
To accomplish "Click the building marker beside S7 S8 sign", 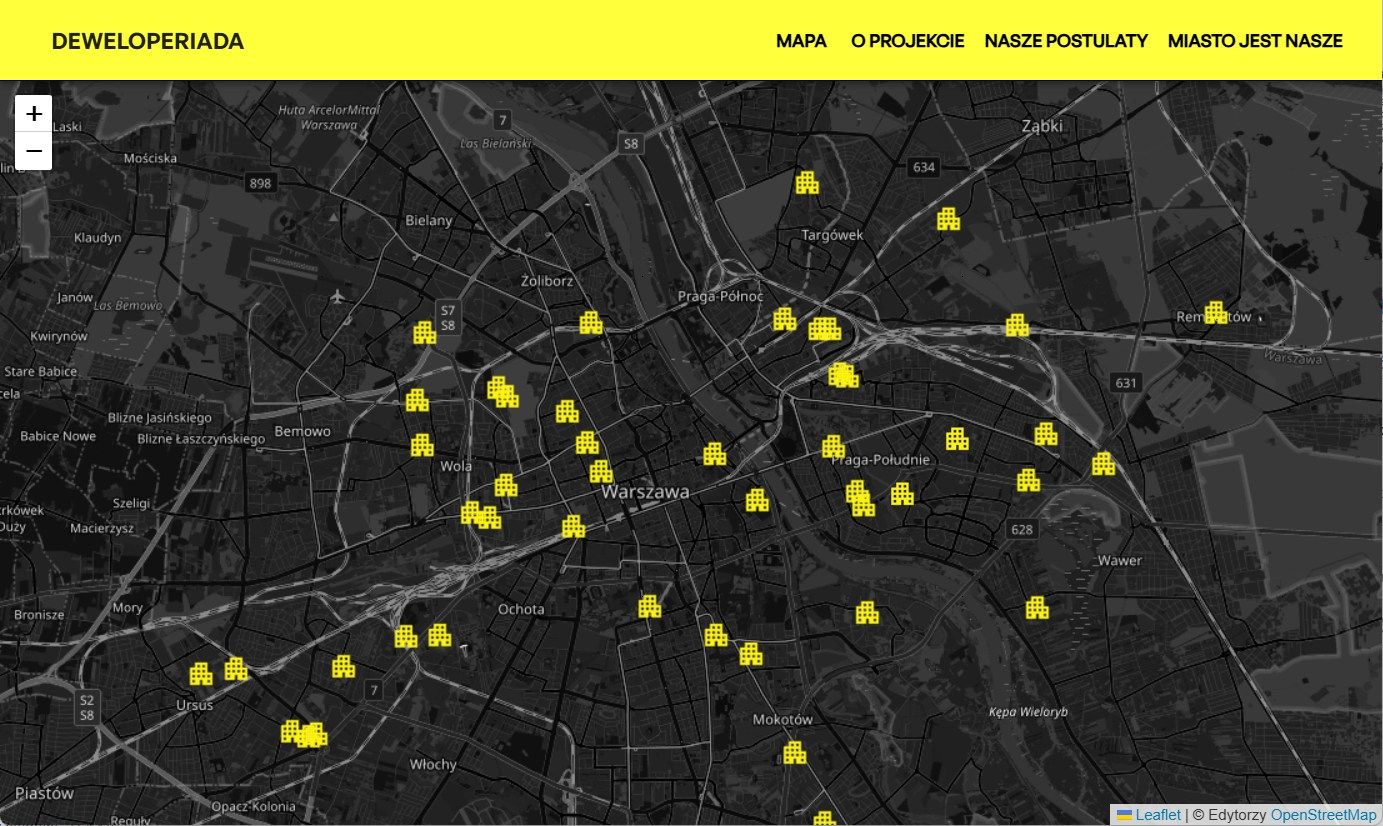I will [x=424, y=333].
